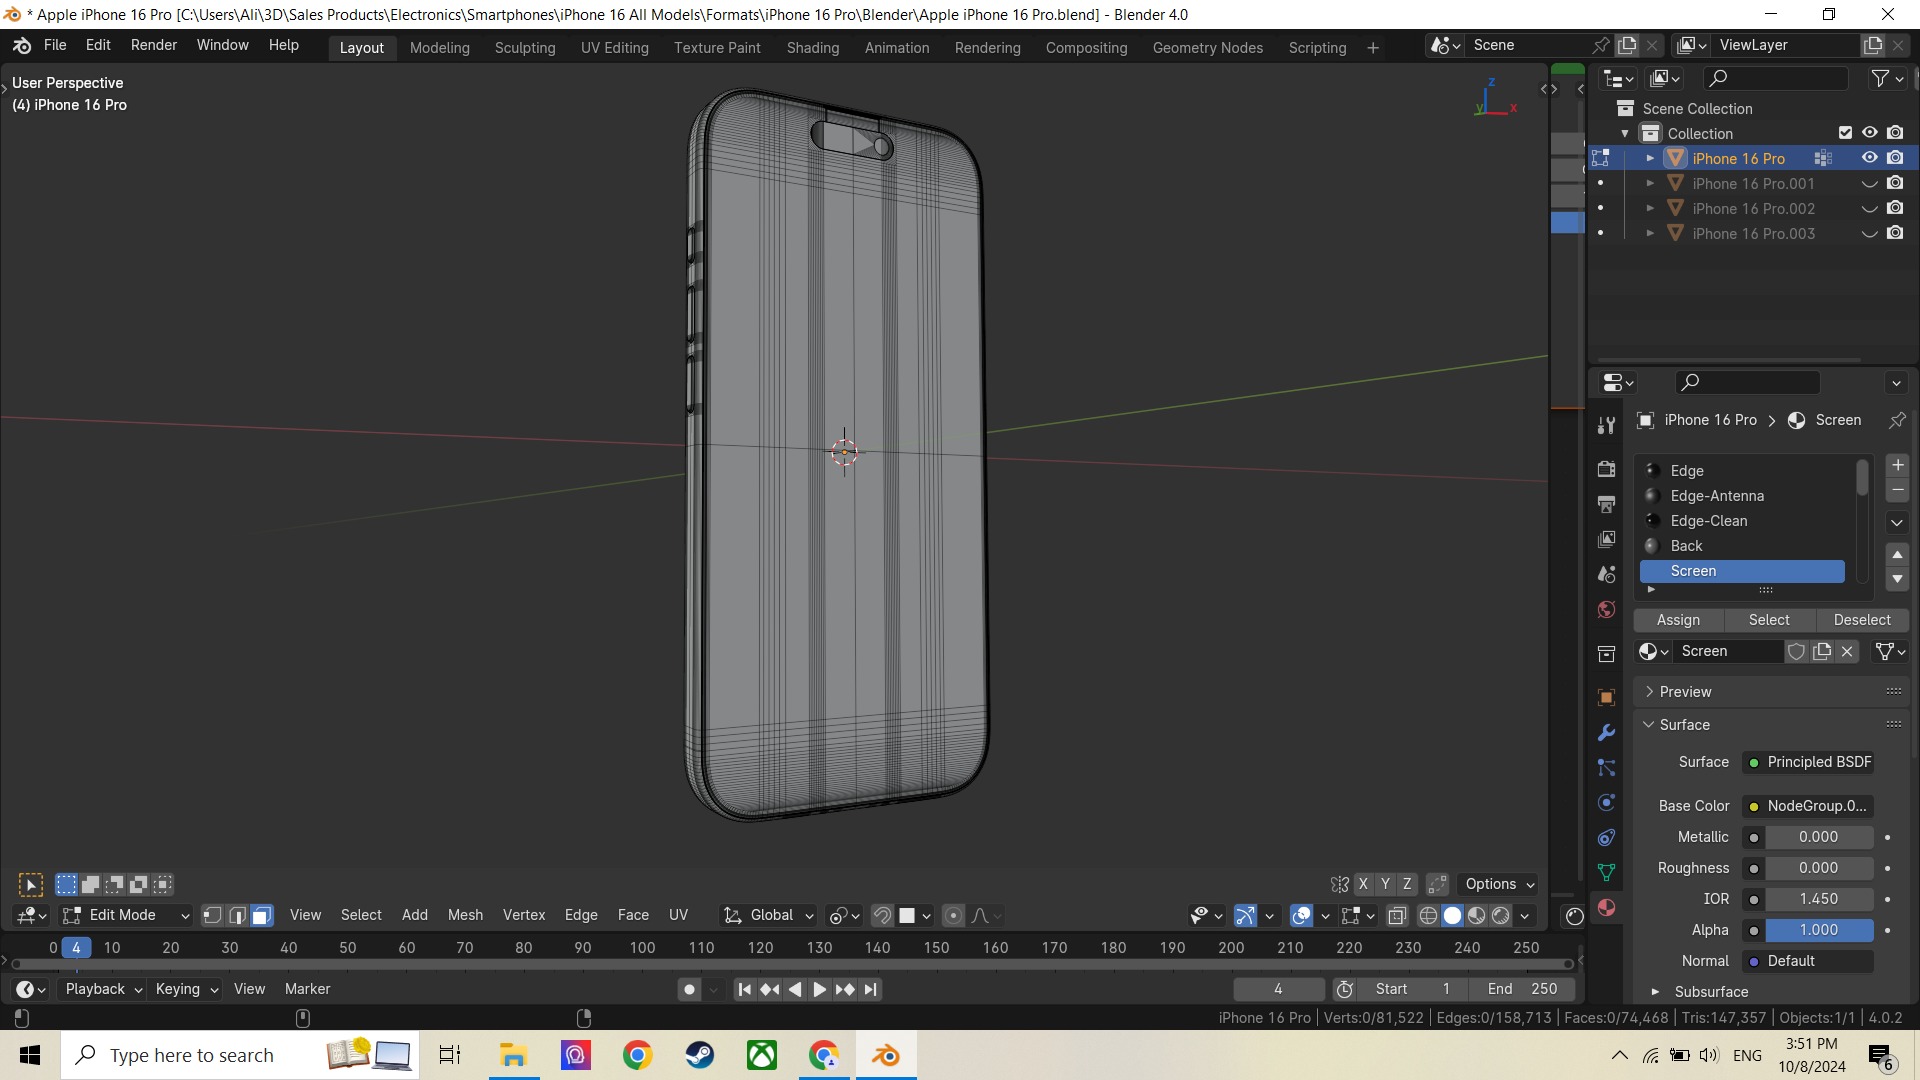The image size is (1920, 1080).
Task: Click the Fake User shield icon
Action: [x=1796, y=651]
